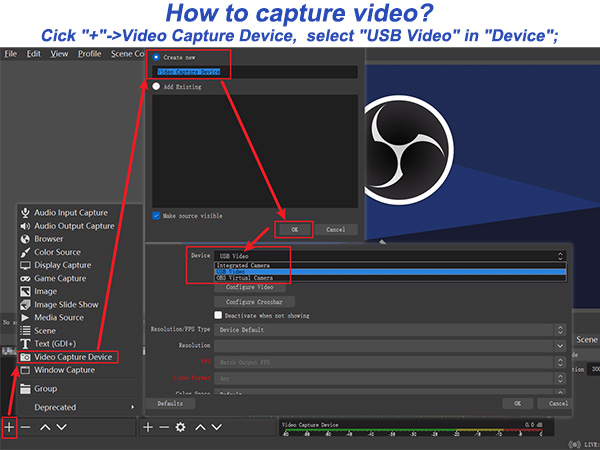Click Cancel in the create source dialog
The width and height of the screenshot is (600, 450).
(336, 230)
